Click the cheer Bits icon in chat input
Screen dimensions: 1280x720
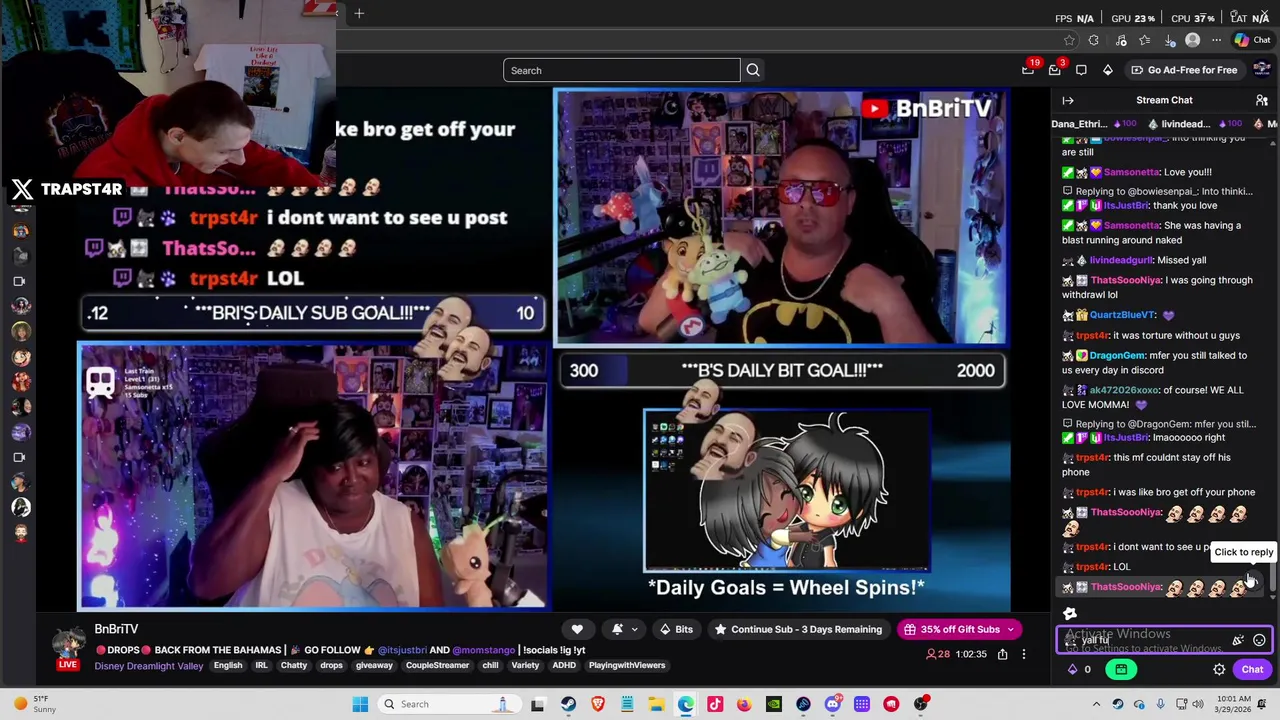point(1239,640)
